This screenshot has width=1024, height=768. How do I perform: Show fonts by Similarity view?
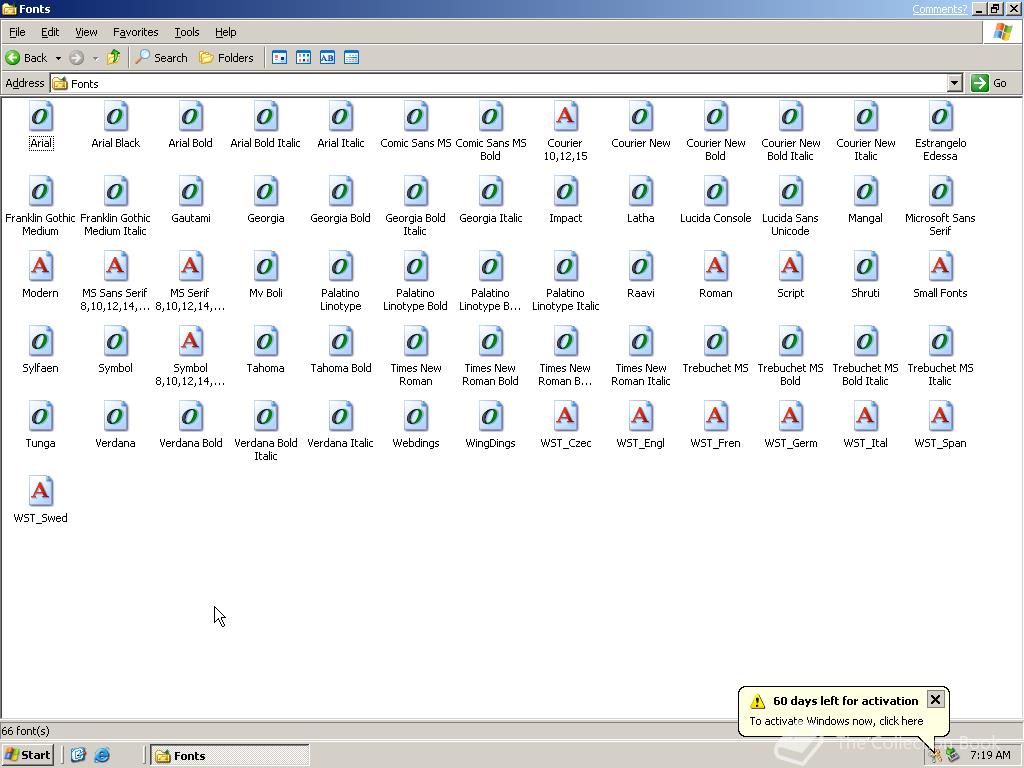click(x=327, y=57)
